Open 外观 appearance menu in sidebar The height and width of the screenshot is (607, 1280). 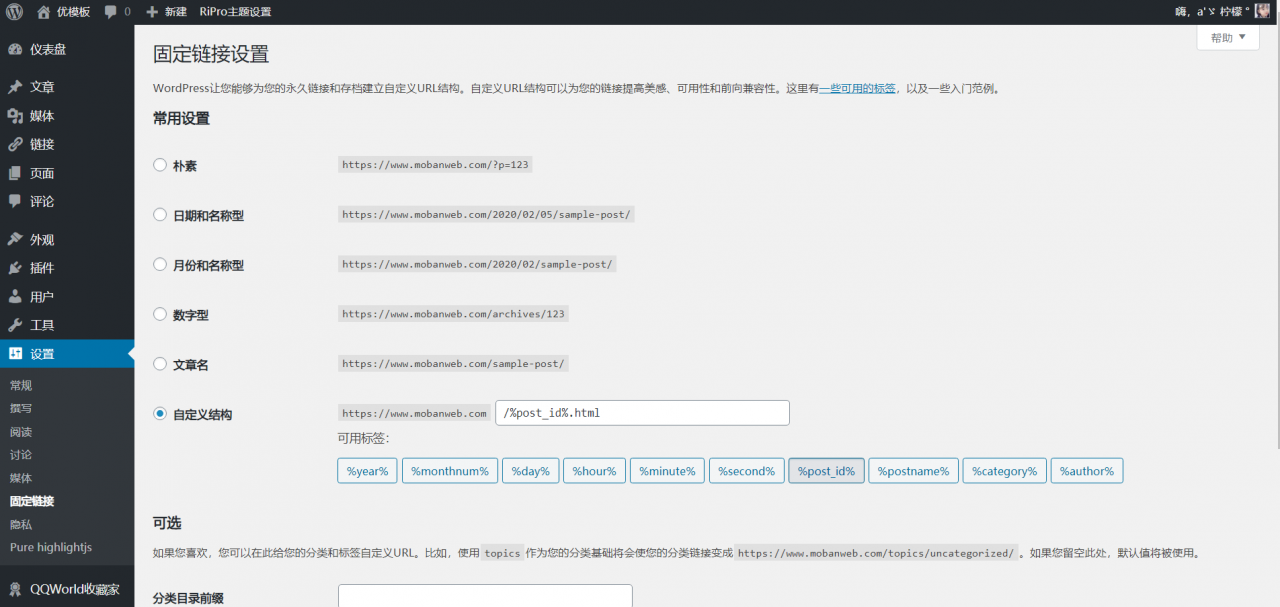42,240
